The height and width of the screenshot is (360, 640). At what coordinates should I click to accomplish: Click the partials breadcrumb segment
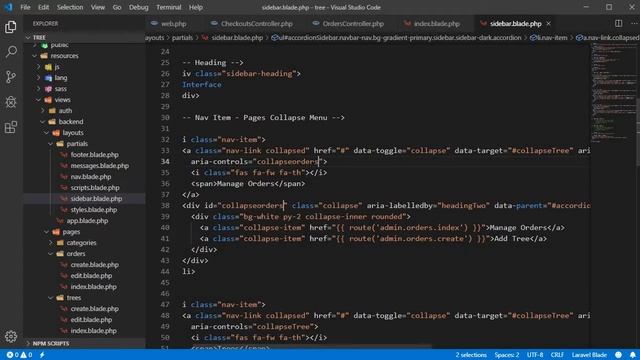[182, 38]
